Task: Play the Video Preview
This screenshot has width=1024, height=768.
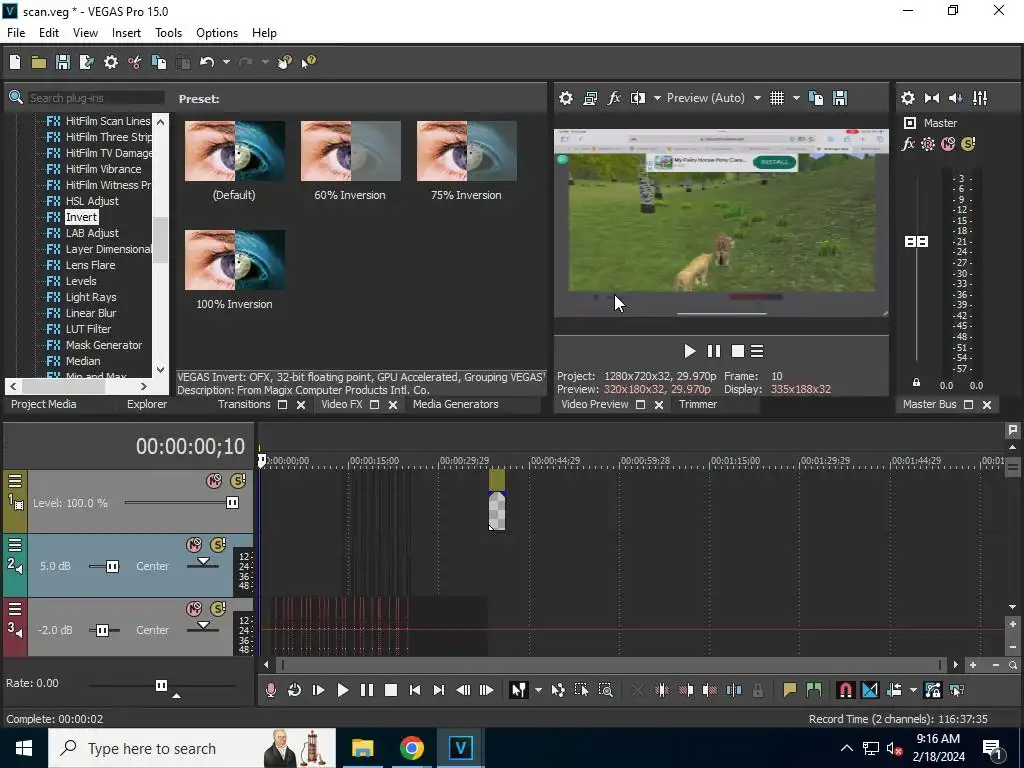Action: (x=690, y=351)
